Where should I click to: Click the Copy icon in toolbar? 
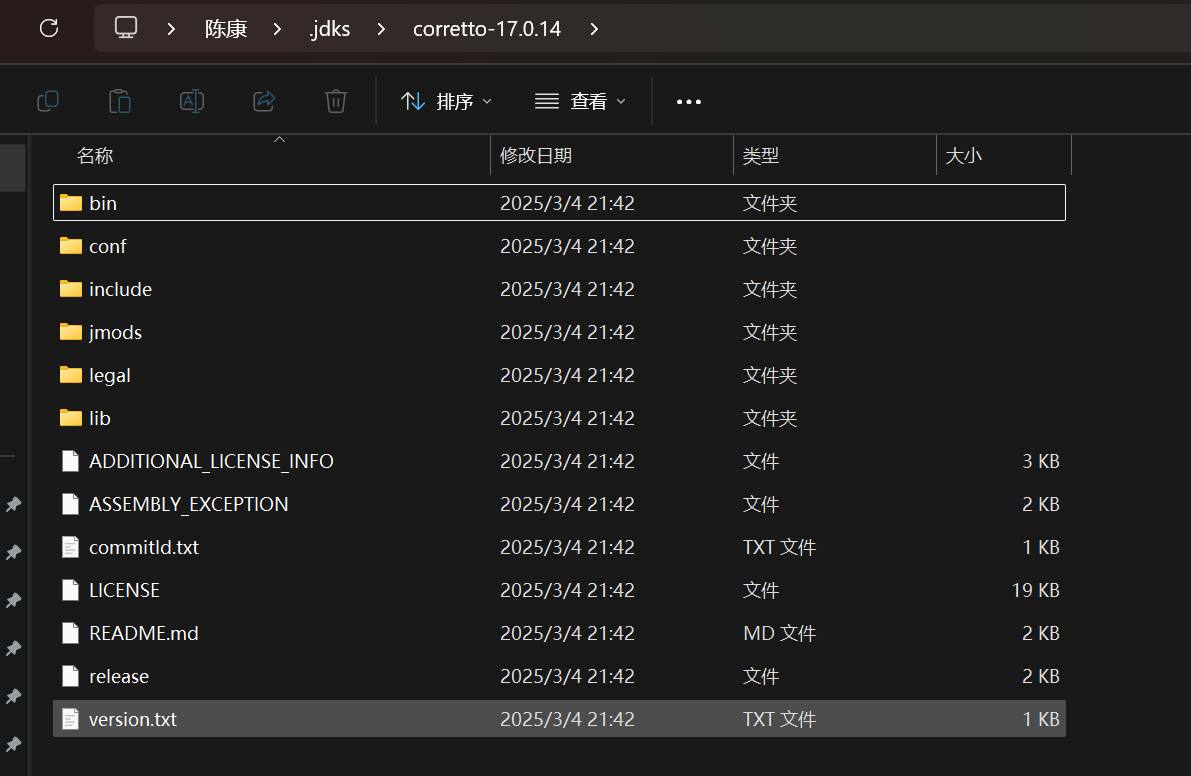click(x=48, y=101)
